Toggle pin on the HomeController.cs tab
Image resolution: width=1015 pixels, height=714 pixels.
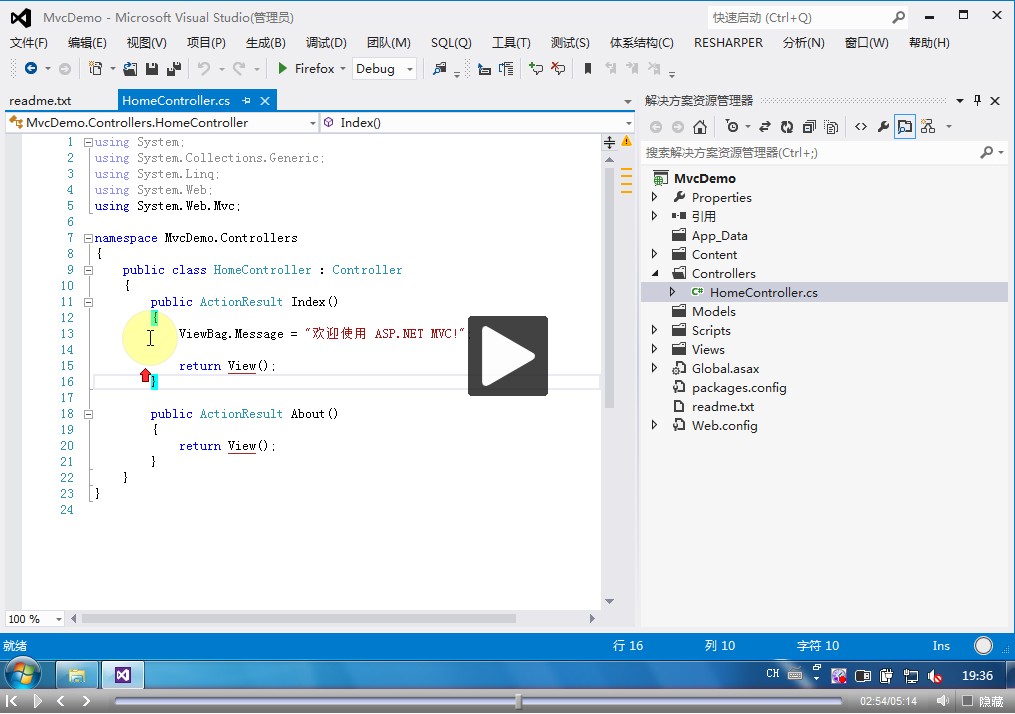pos(247,101)
